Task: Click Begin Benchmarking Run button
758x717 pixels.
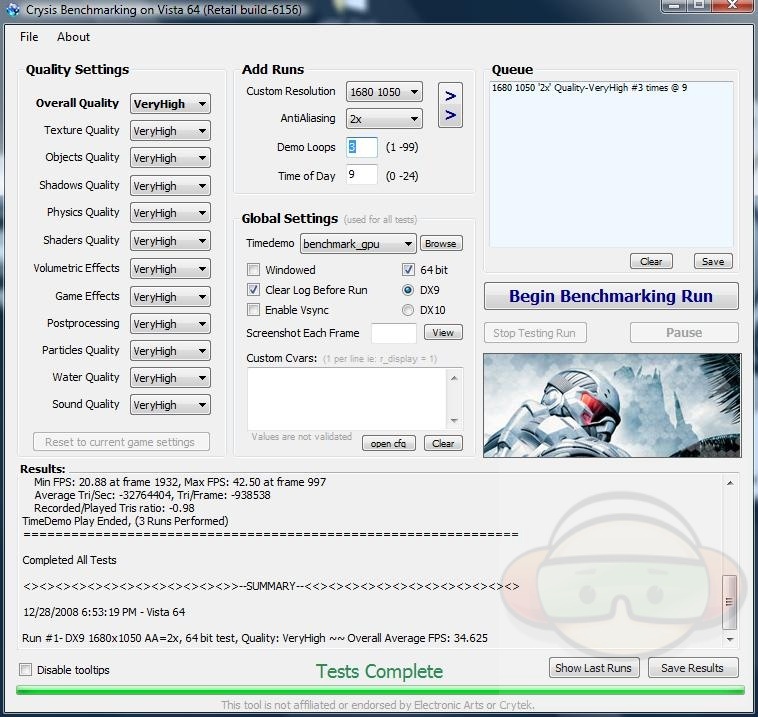Action: pos(610,296)
